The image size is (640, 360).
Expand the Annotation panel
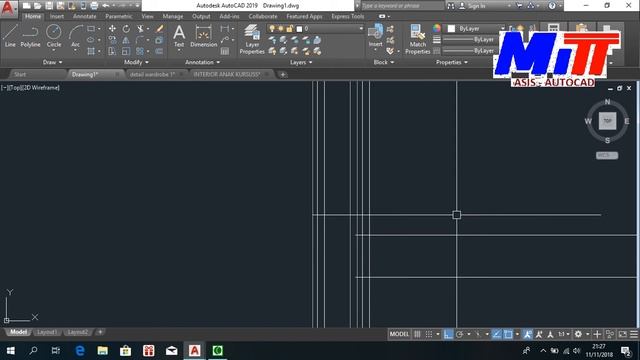[x=202, y=62]
